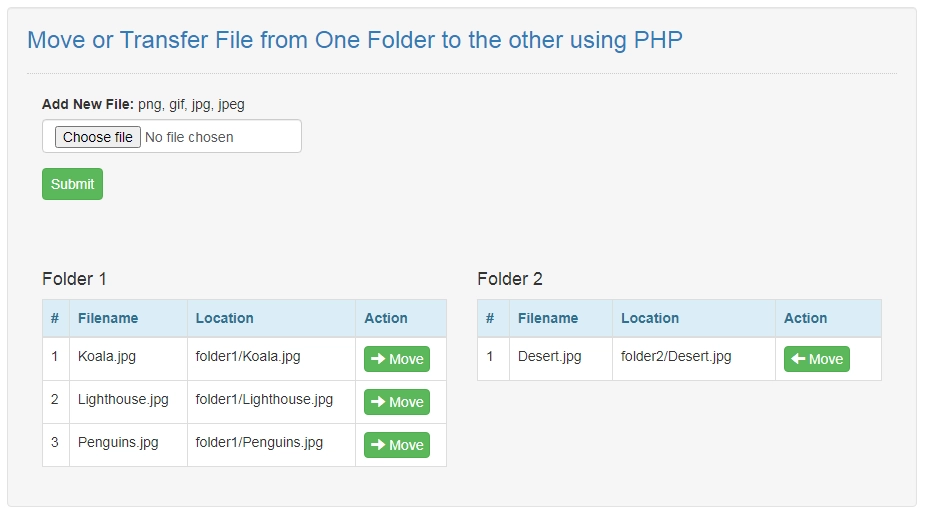
Task: Open the page title heading link
Action: coord(354,40)
